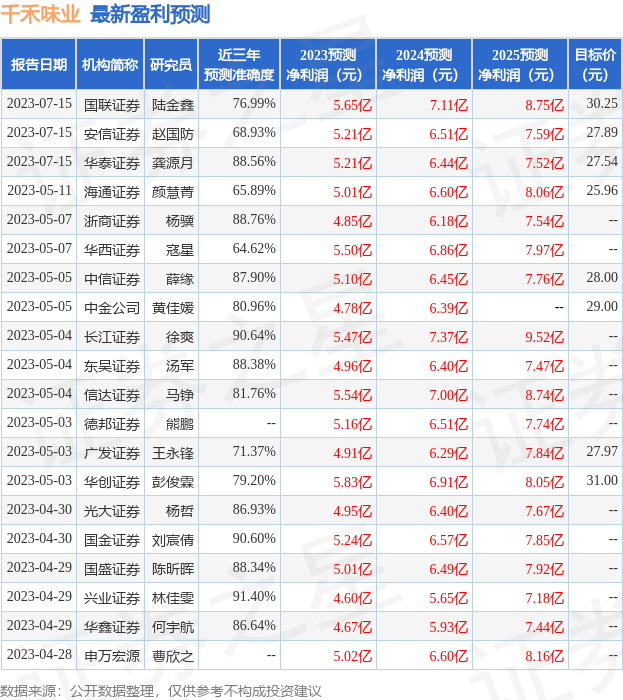Click 2025 forecast 8.16亿

[544, 656]
